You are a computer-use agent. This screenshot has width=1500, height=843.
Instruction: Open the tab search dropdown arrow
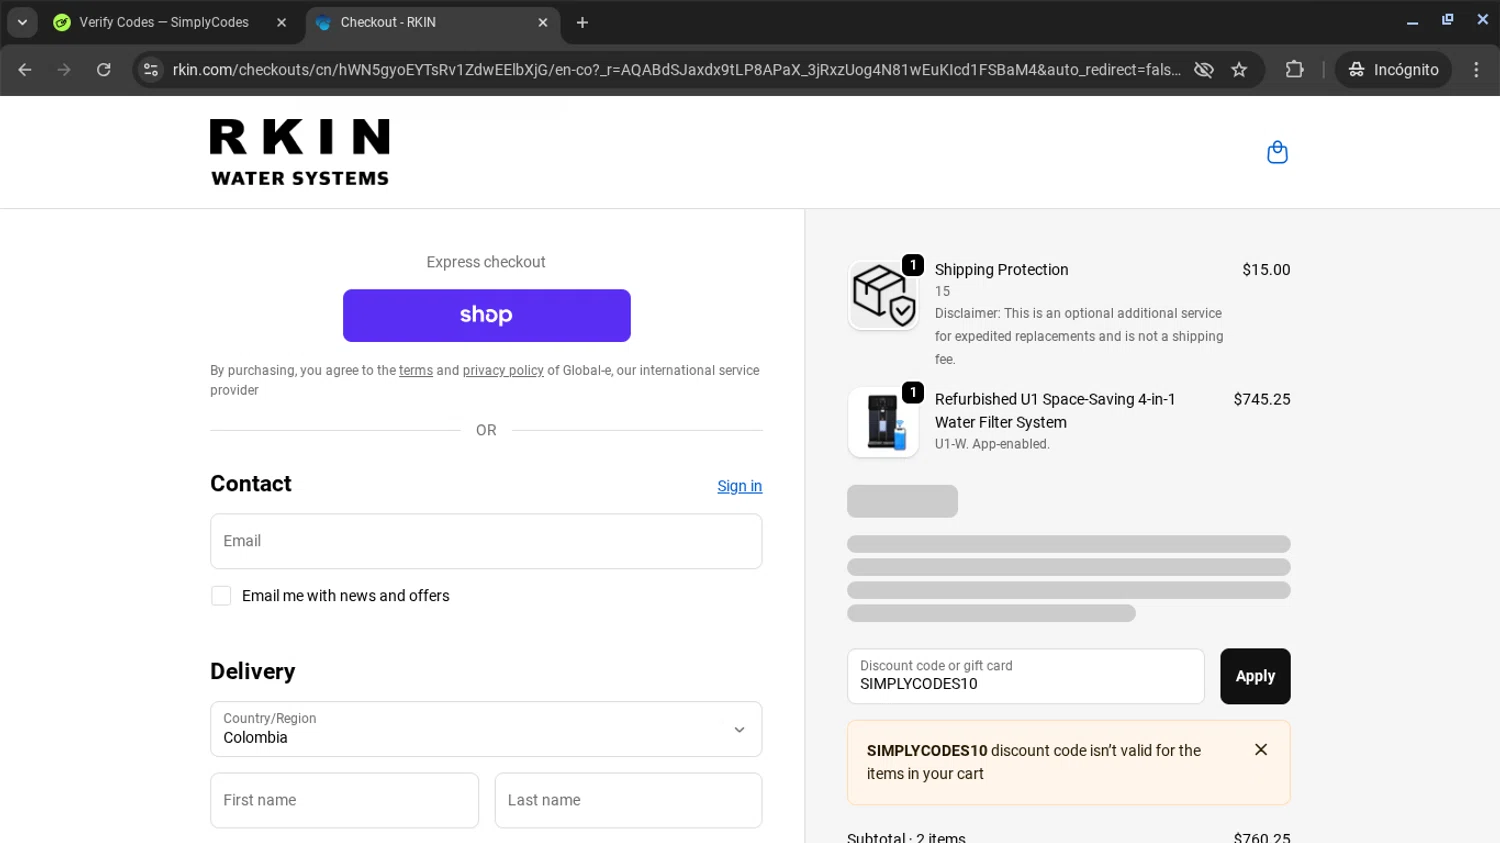(22, 22)
